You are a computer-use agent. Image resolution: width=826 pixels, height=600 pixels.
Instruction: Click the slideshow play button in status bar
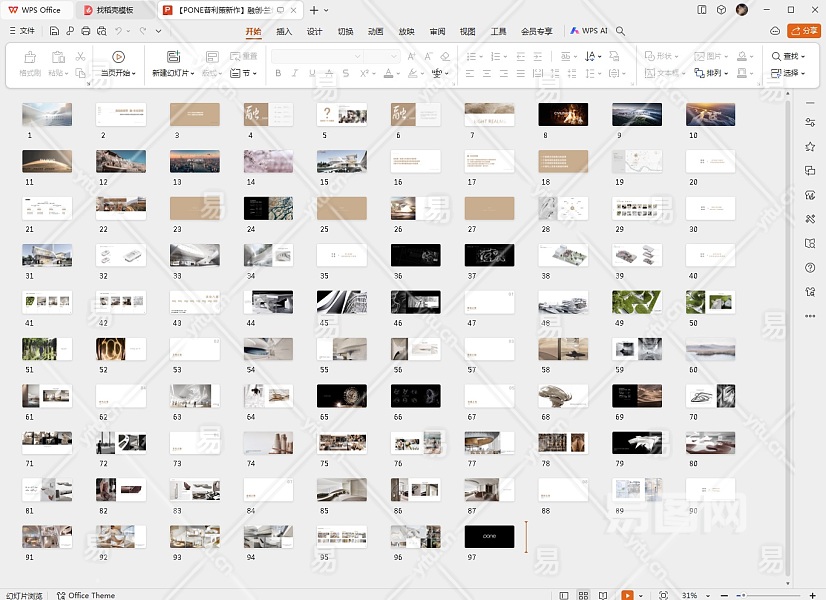coord(627,595)
